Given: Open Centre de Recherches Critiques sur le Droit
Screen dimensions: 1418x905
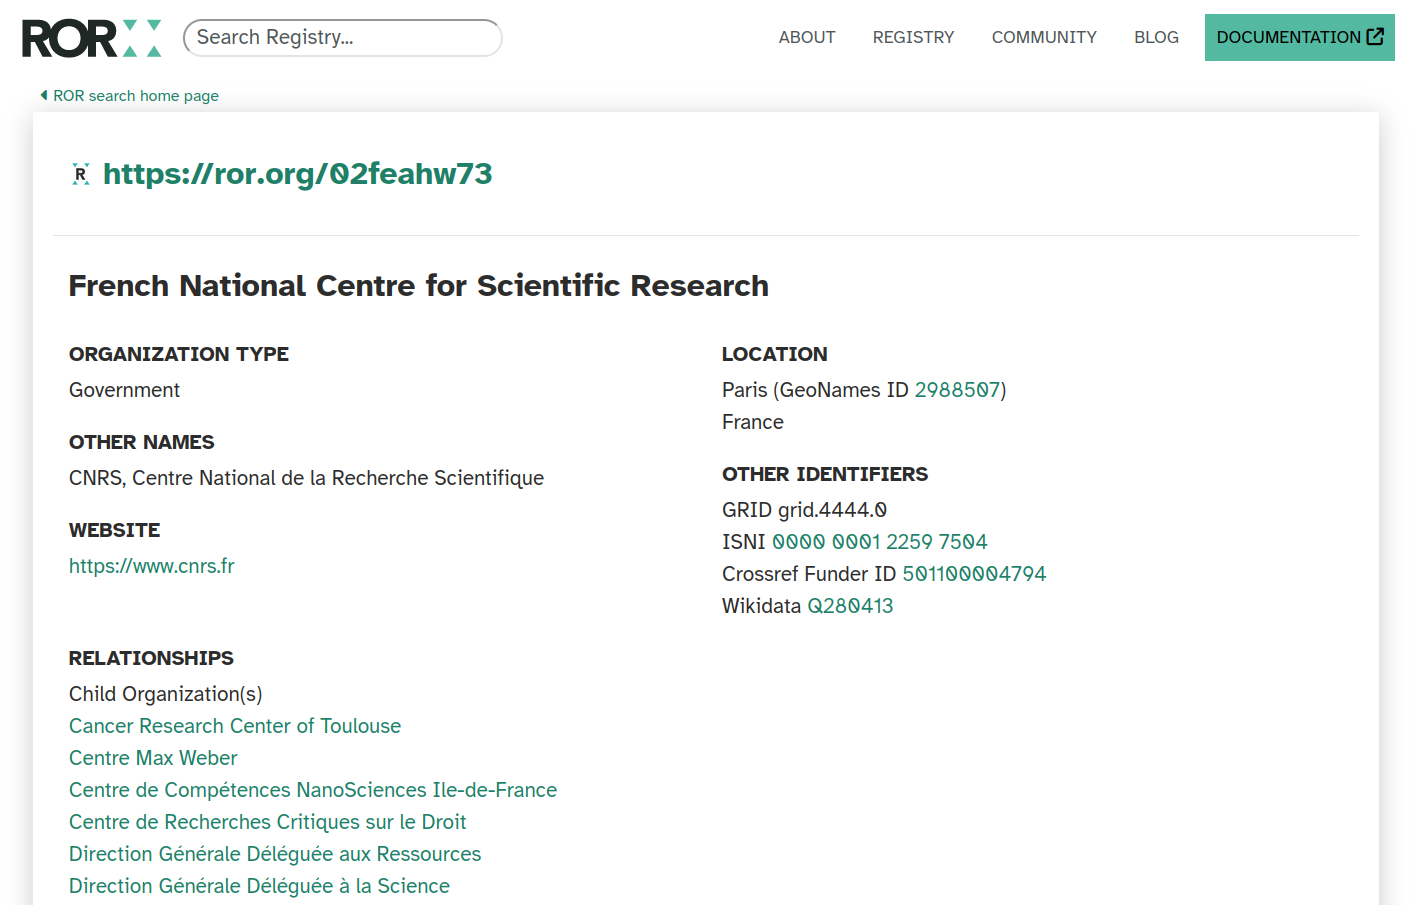Looking at the screenshot, I should pyautogui.click(x=267, y=822).
